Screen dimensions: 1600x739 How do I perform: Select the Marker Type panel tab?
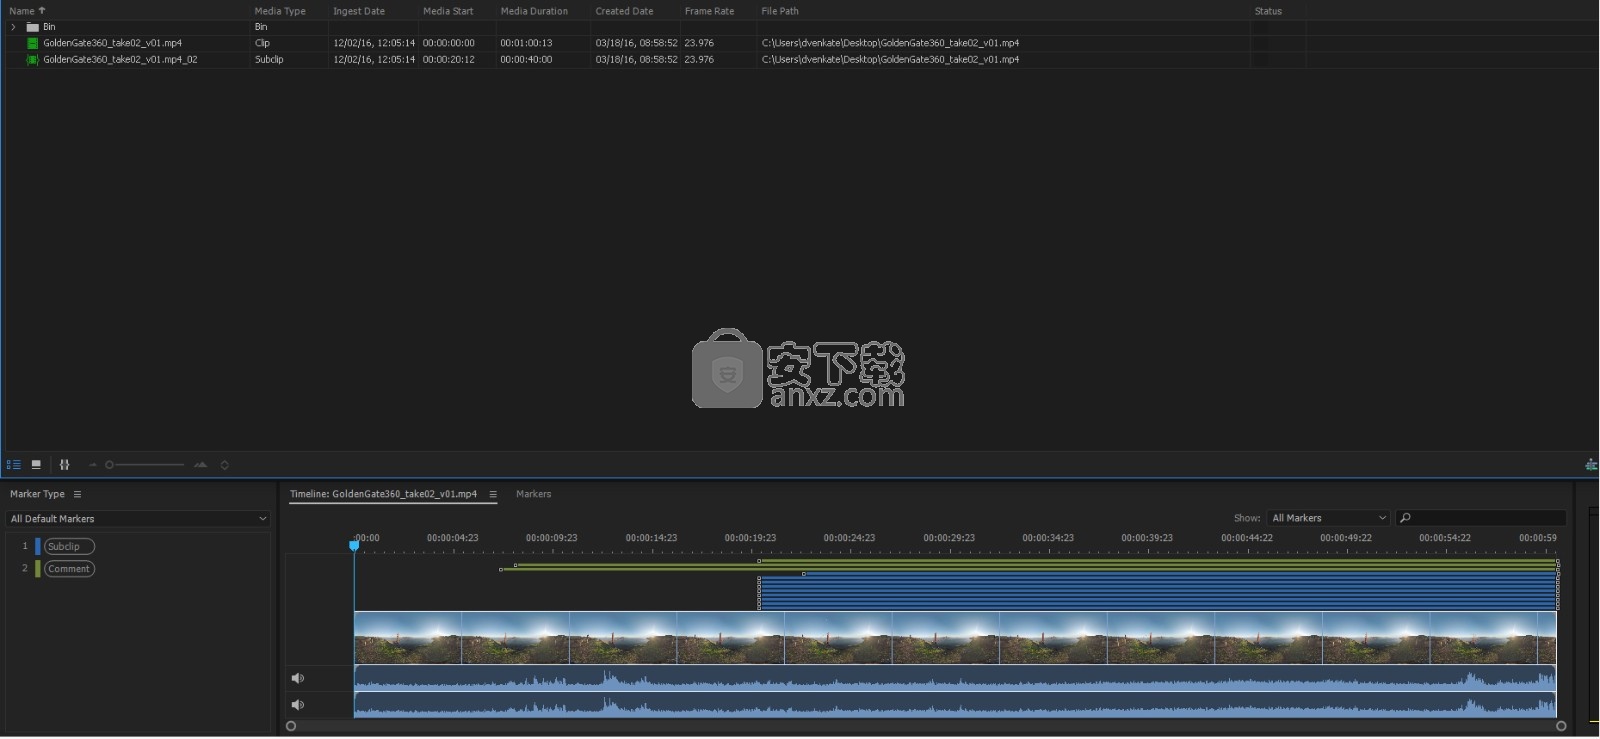tap(37, 494)
